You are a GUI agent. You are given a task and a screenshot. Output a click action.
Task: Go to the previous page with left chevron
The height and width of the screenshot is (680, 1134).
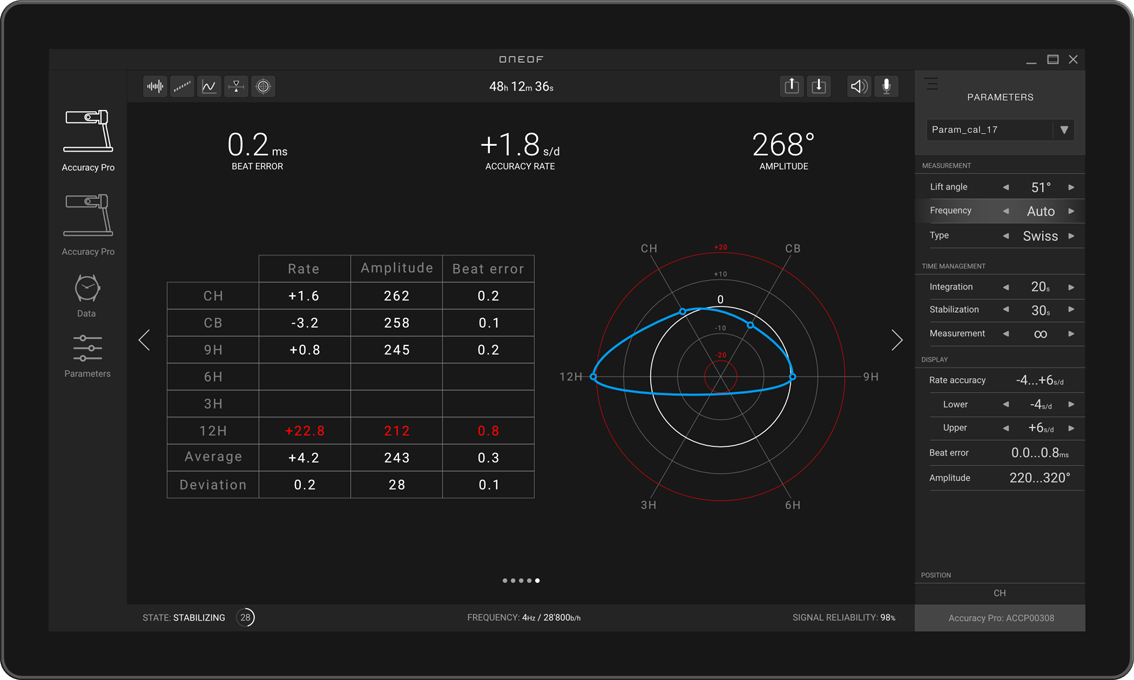[144, 340]
